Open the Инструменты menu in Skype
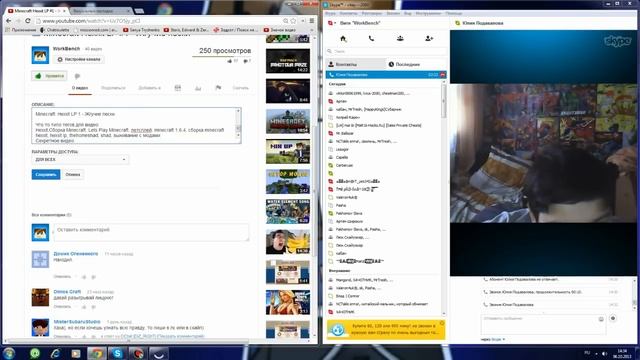640x360 pixels. (x=428, y=13)
